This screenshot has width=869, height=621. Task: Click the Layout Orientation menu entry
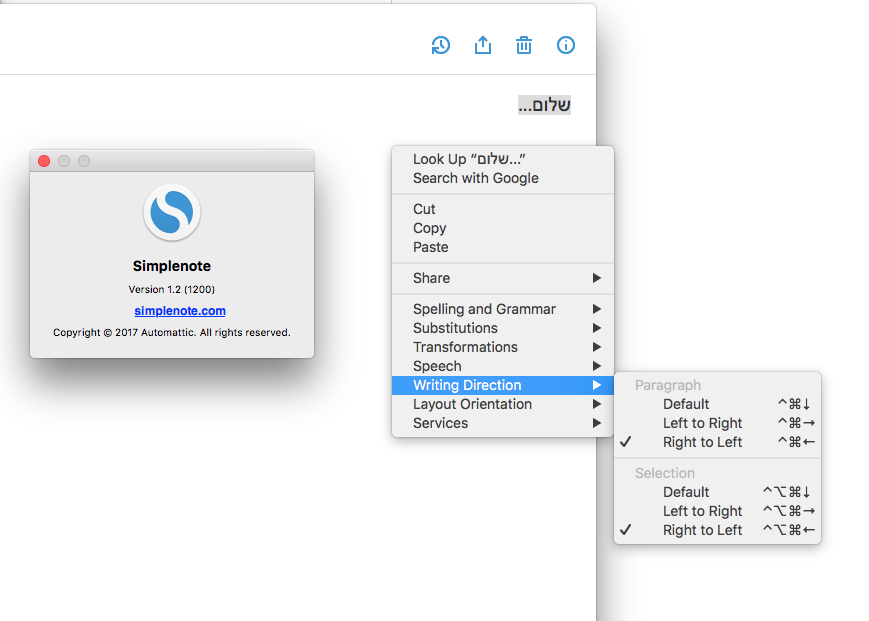471,404
